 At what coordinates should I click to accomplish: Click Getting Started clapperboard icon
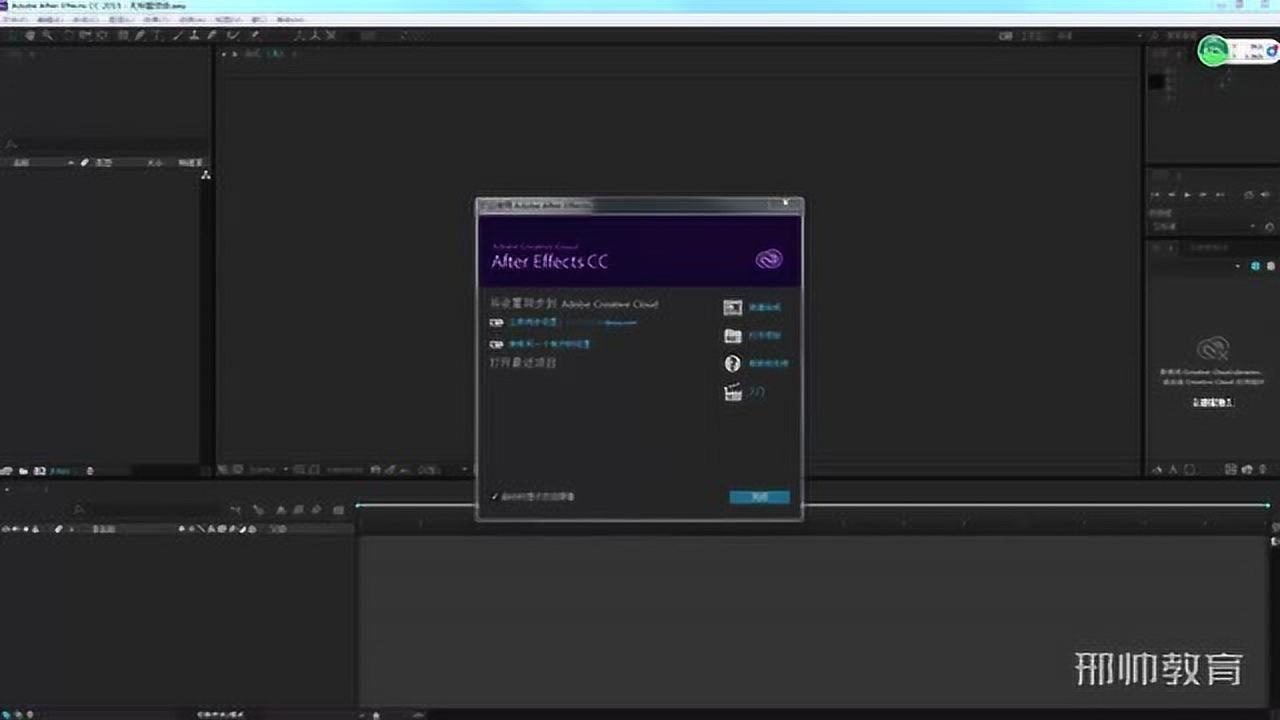point(733,393)
